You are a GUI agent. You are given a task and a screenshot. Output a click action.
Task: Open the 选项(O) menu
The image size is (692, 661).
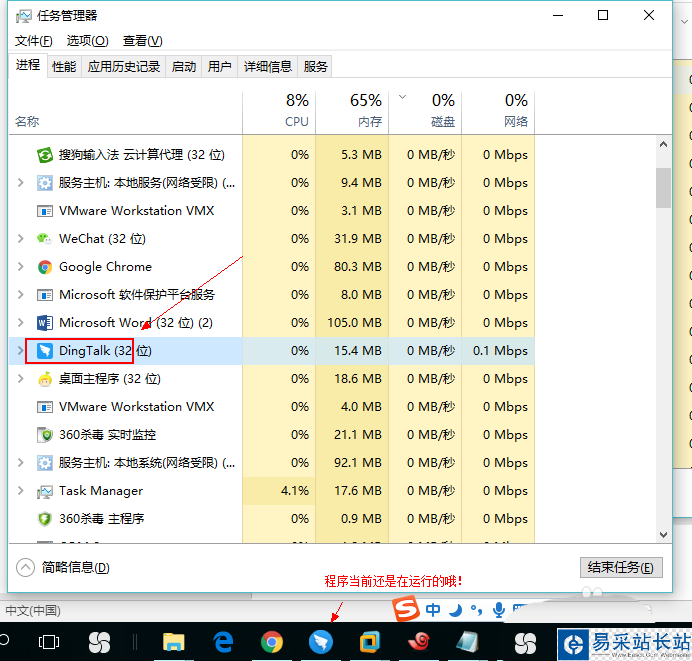[87, 41]
